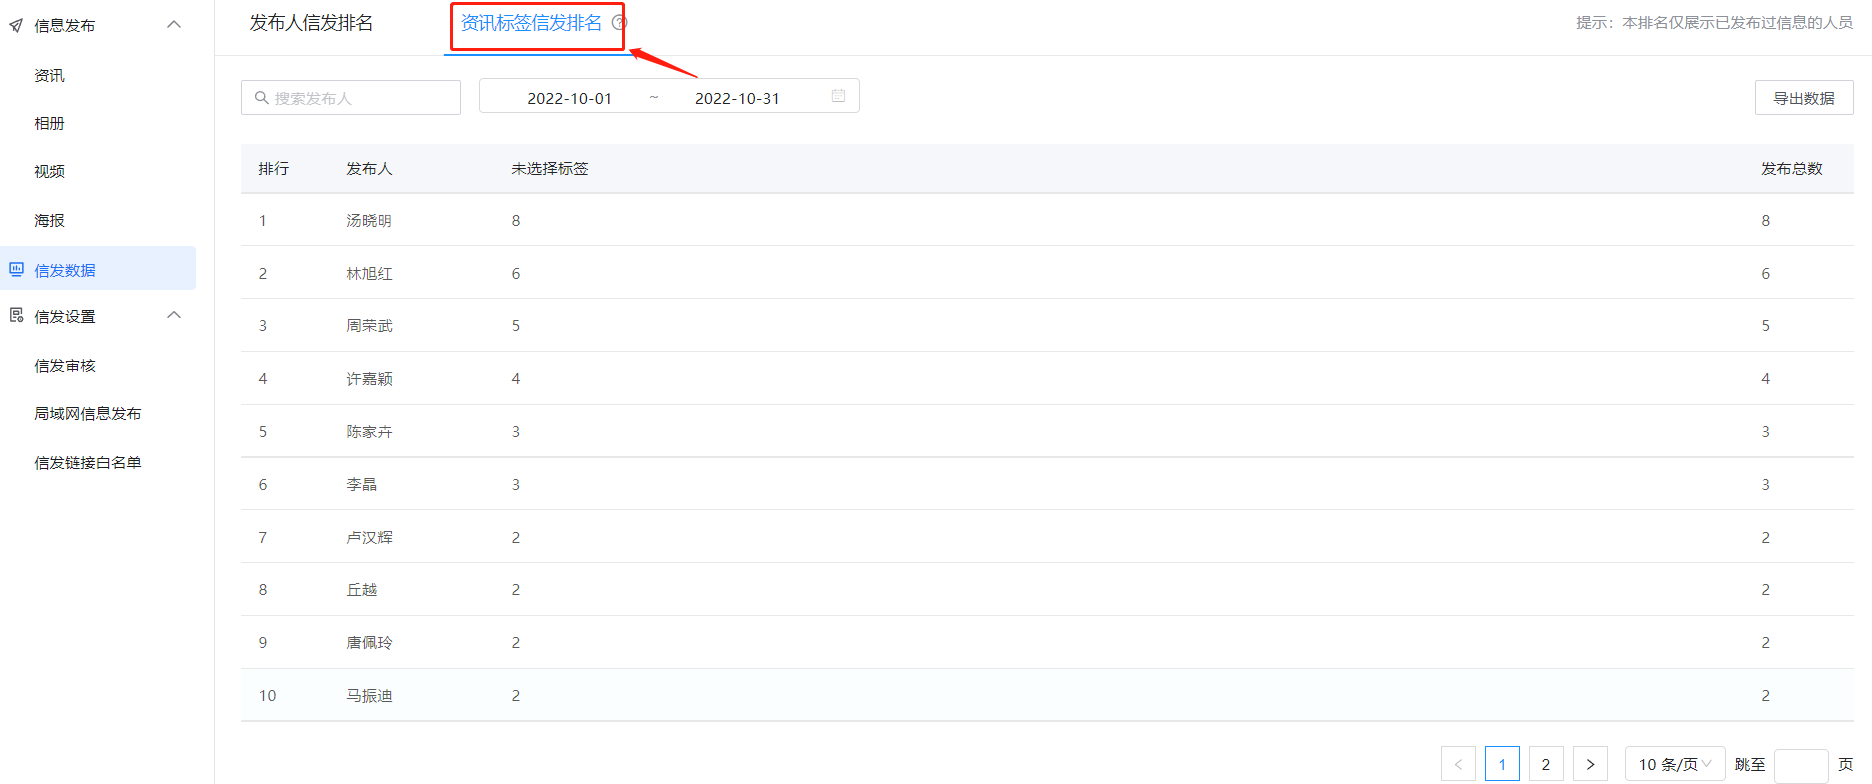Open 资讯 in the sidebar
This screenshot has width=1872, height=784.
(x=49, y=75)
